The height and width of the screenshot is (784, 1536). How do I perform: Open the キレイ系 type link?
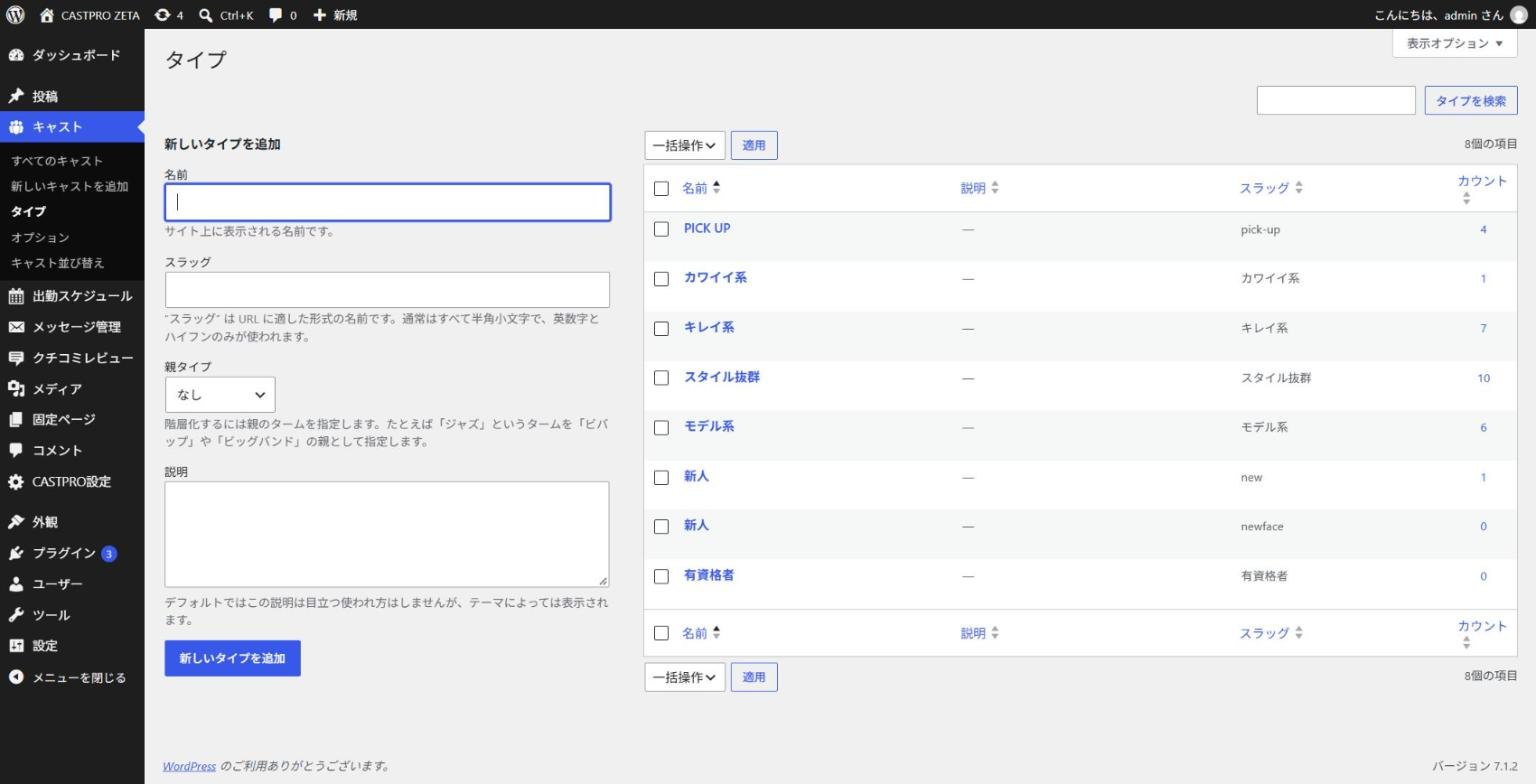(709, 327)
